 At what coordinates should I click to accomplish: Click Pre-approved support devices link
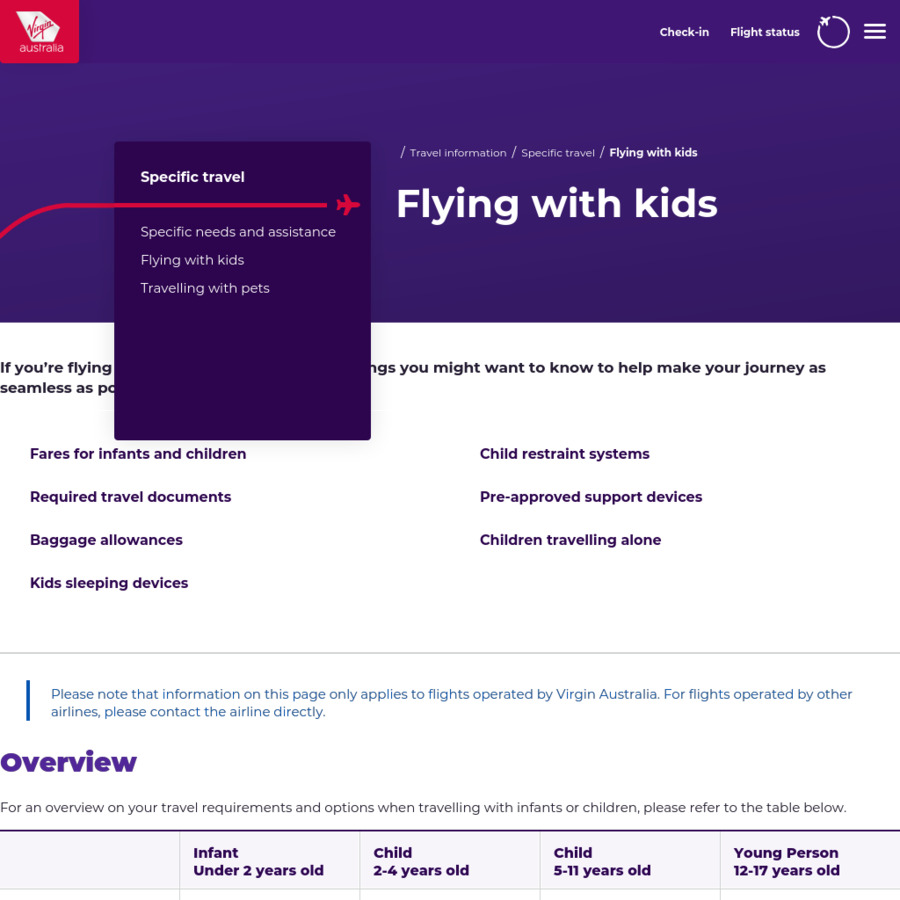(591, 497)
